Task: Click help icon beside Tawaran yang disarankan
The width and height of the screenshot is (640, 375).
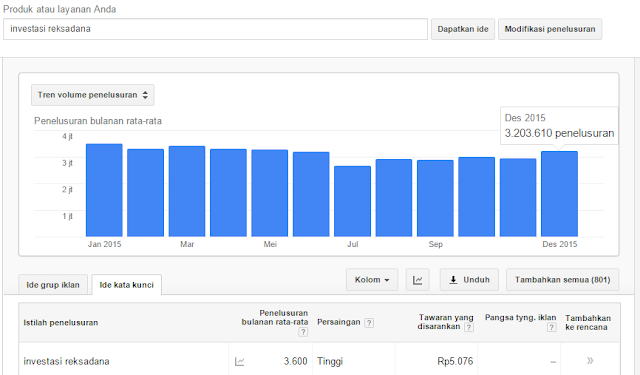Action: pos(469,327)
